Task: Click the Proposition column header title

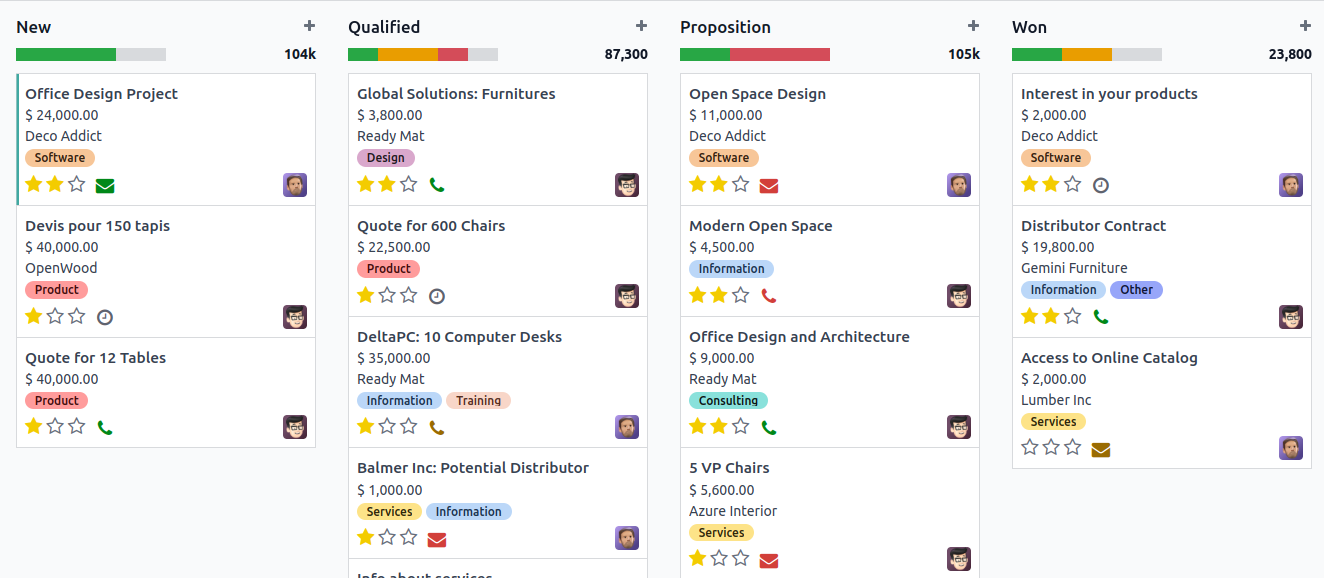Action: (725, 27)
